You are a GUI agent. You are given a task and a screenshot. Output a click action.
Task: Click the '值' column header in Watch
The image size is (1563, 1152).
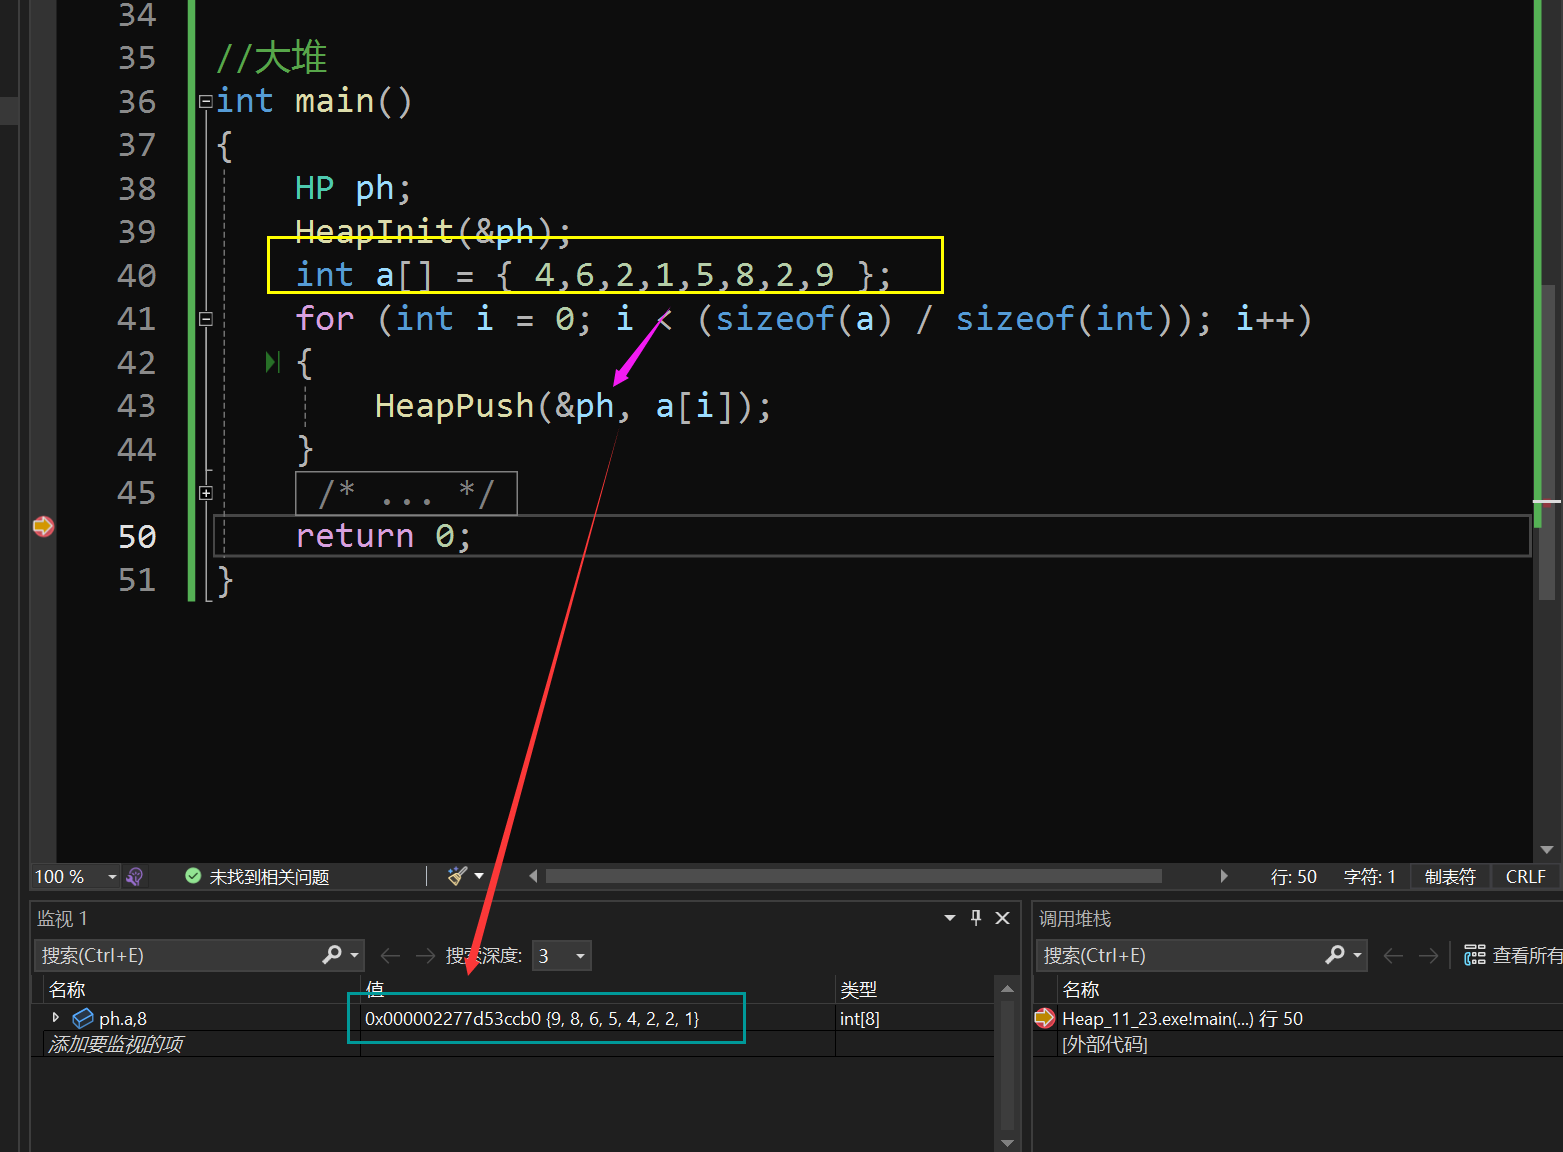[x=374, y=989]
